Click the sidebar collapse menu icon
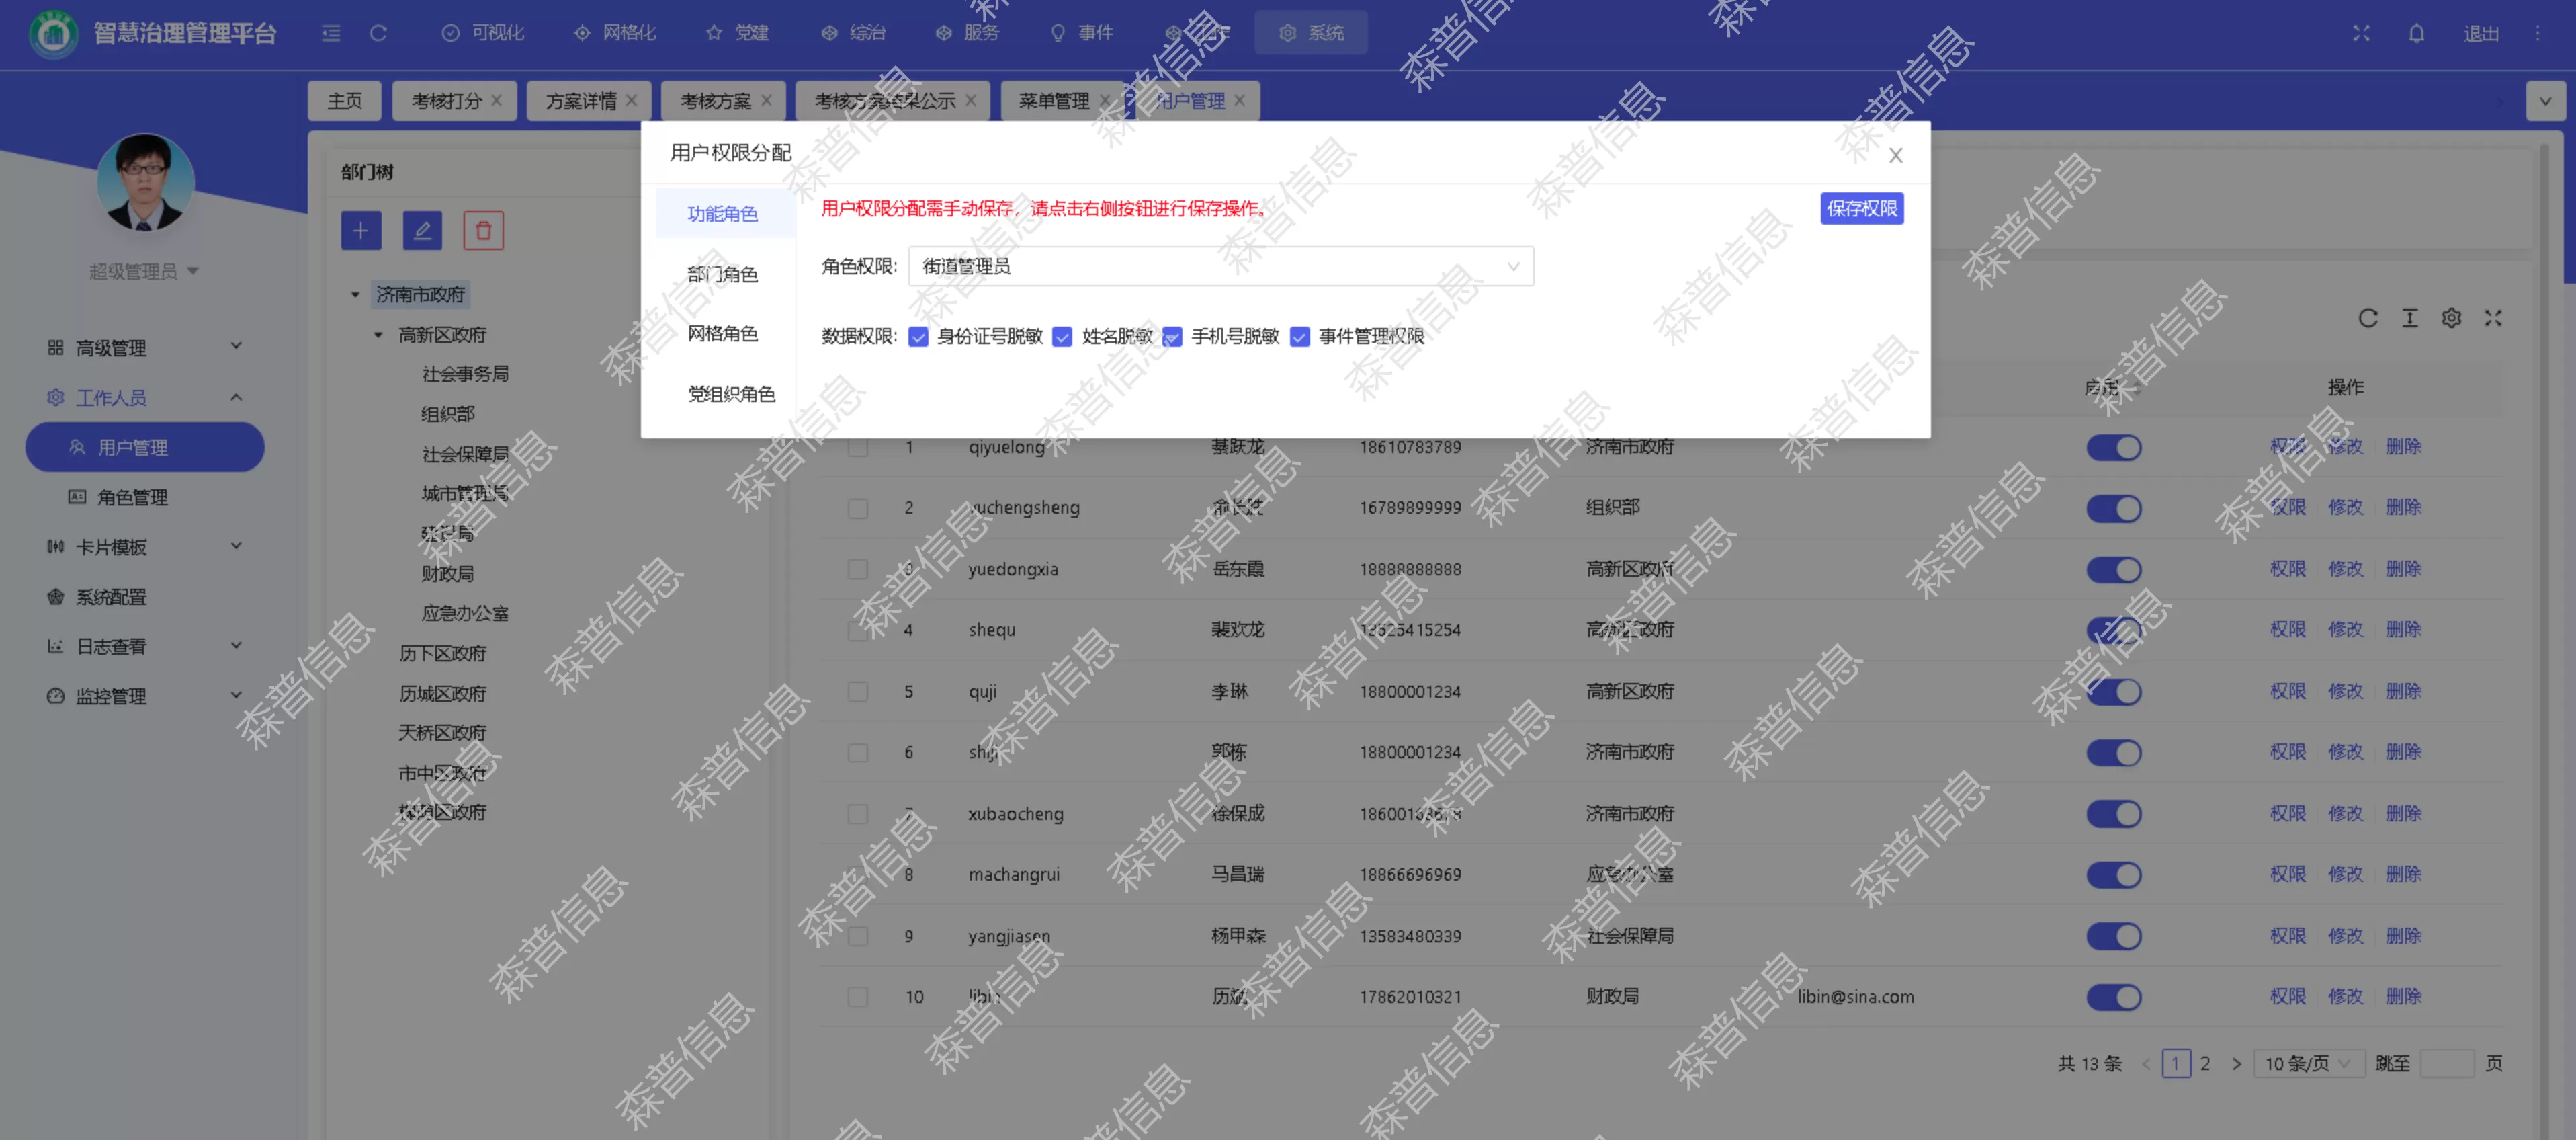2576x1140 pixels. (x=331, y=33)
